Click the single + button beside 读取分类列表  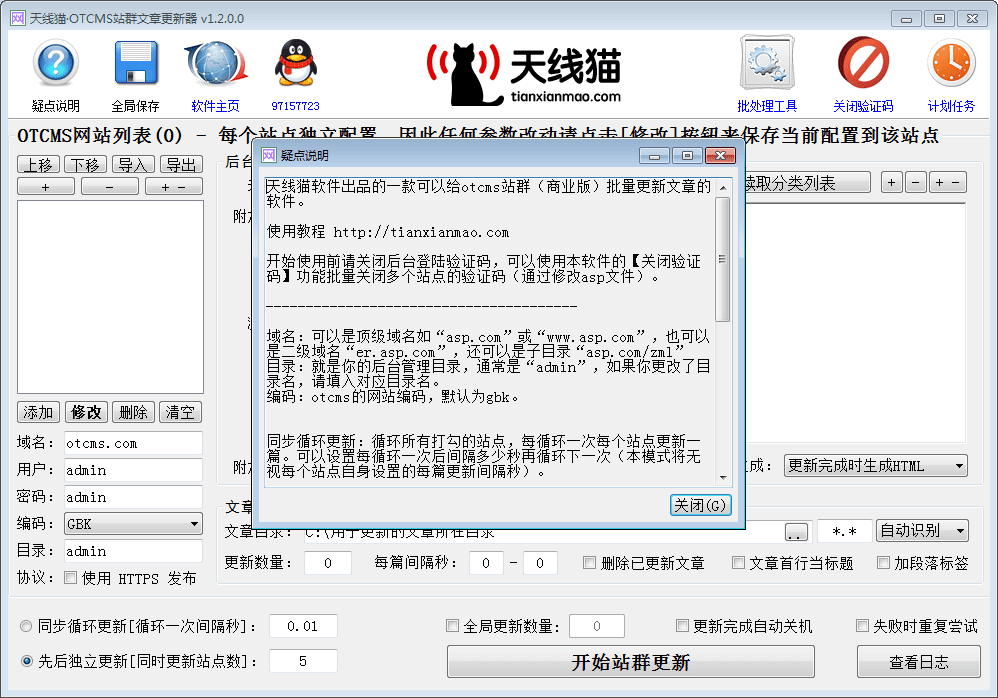pyautogui.click(x=892, y=183)
